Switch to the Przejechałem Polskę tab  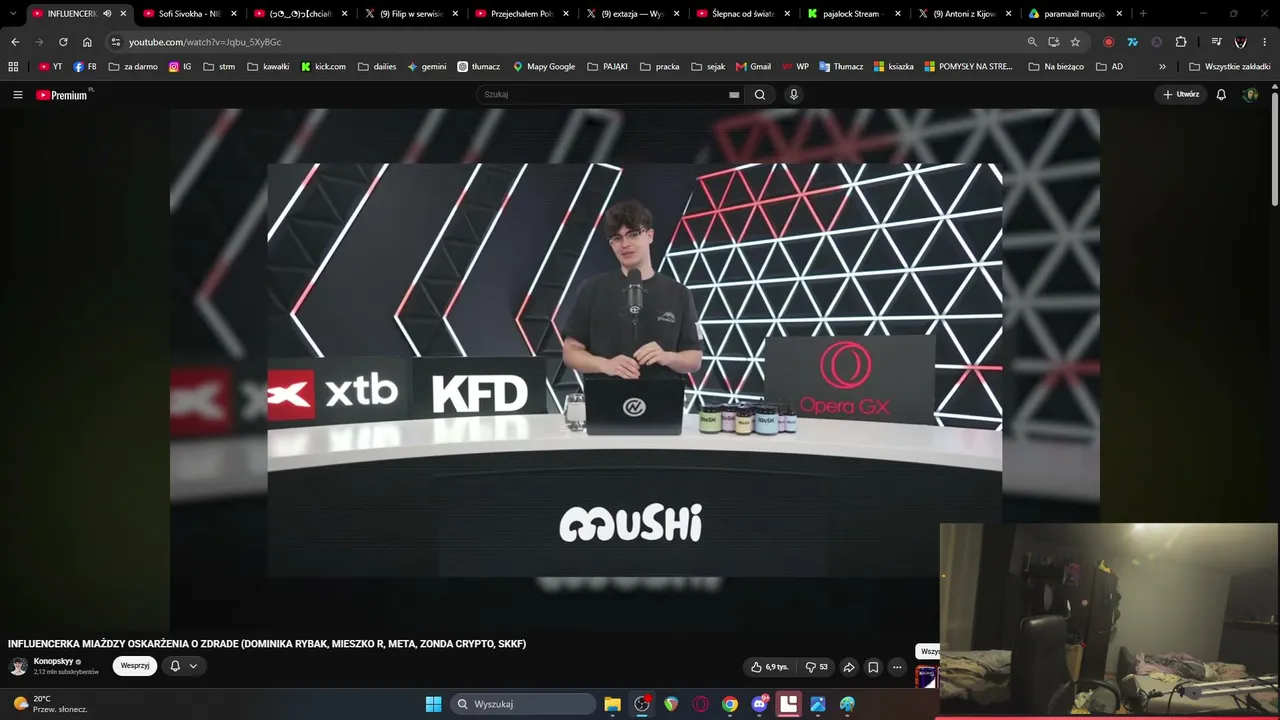pyautogui.click(x=522, y=14)
